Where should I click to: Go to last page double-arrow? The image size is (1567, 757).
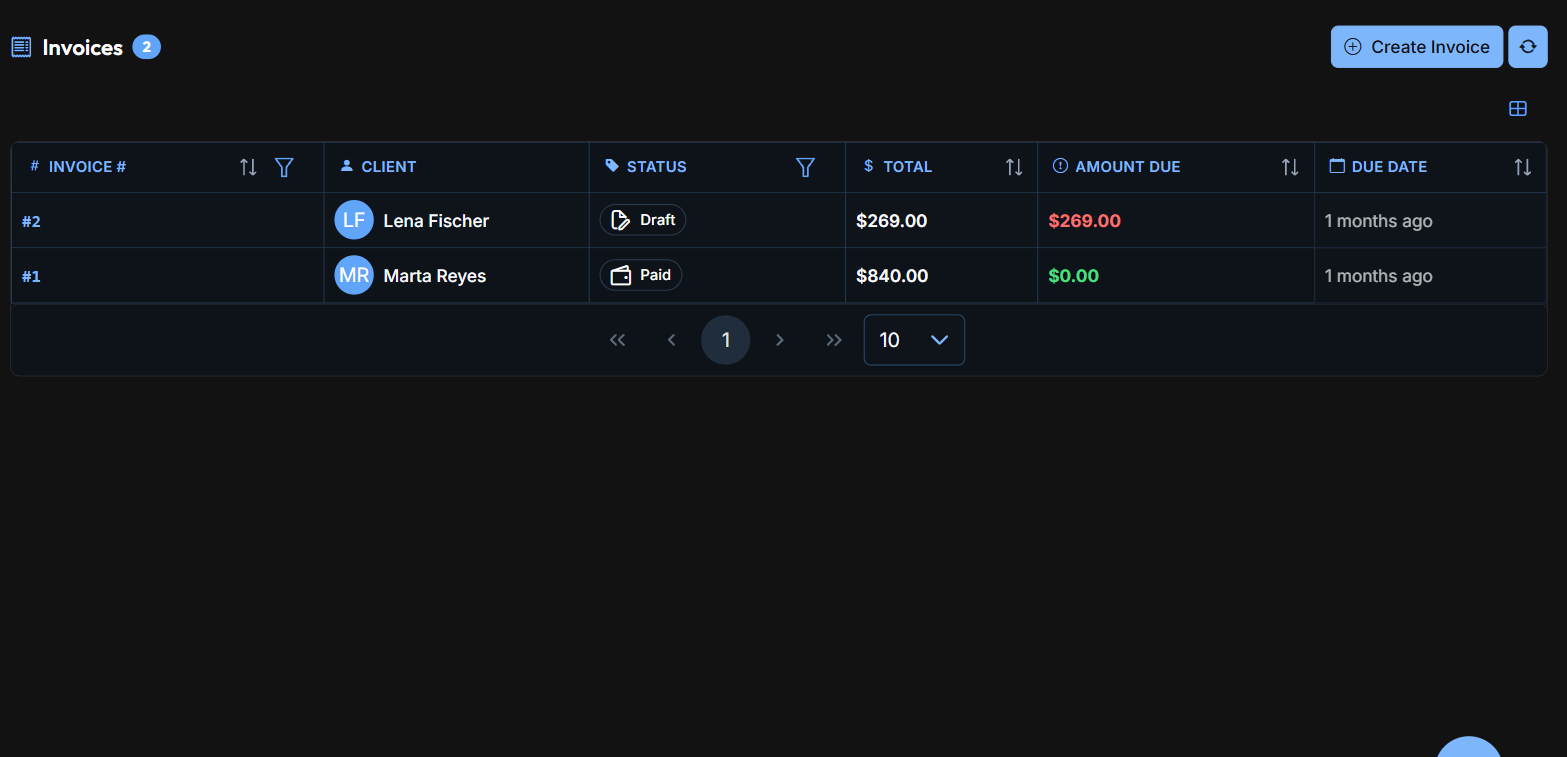pyautogui.click(x=834, y=340)
